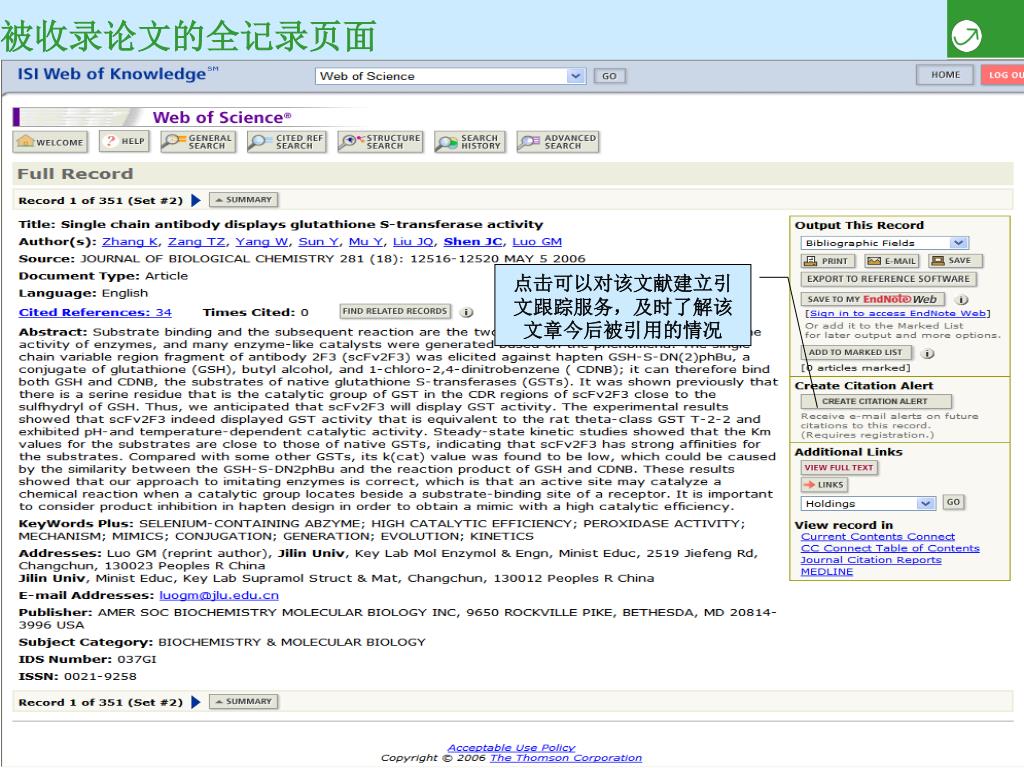Image resolution: width=1024 pixels, height=768 pixels.
Task: Click email link luogm@jlu.edu.cn
Action: coord(219,596)
